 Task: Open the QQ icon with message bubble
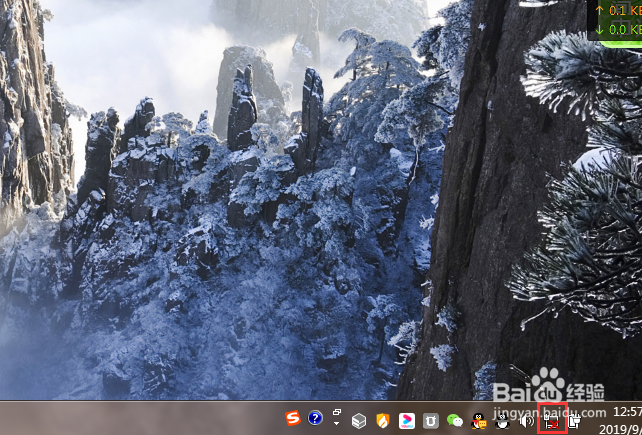coord(479,421)
